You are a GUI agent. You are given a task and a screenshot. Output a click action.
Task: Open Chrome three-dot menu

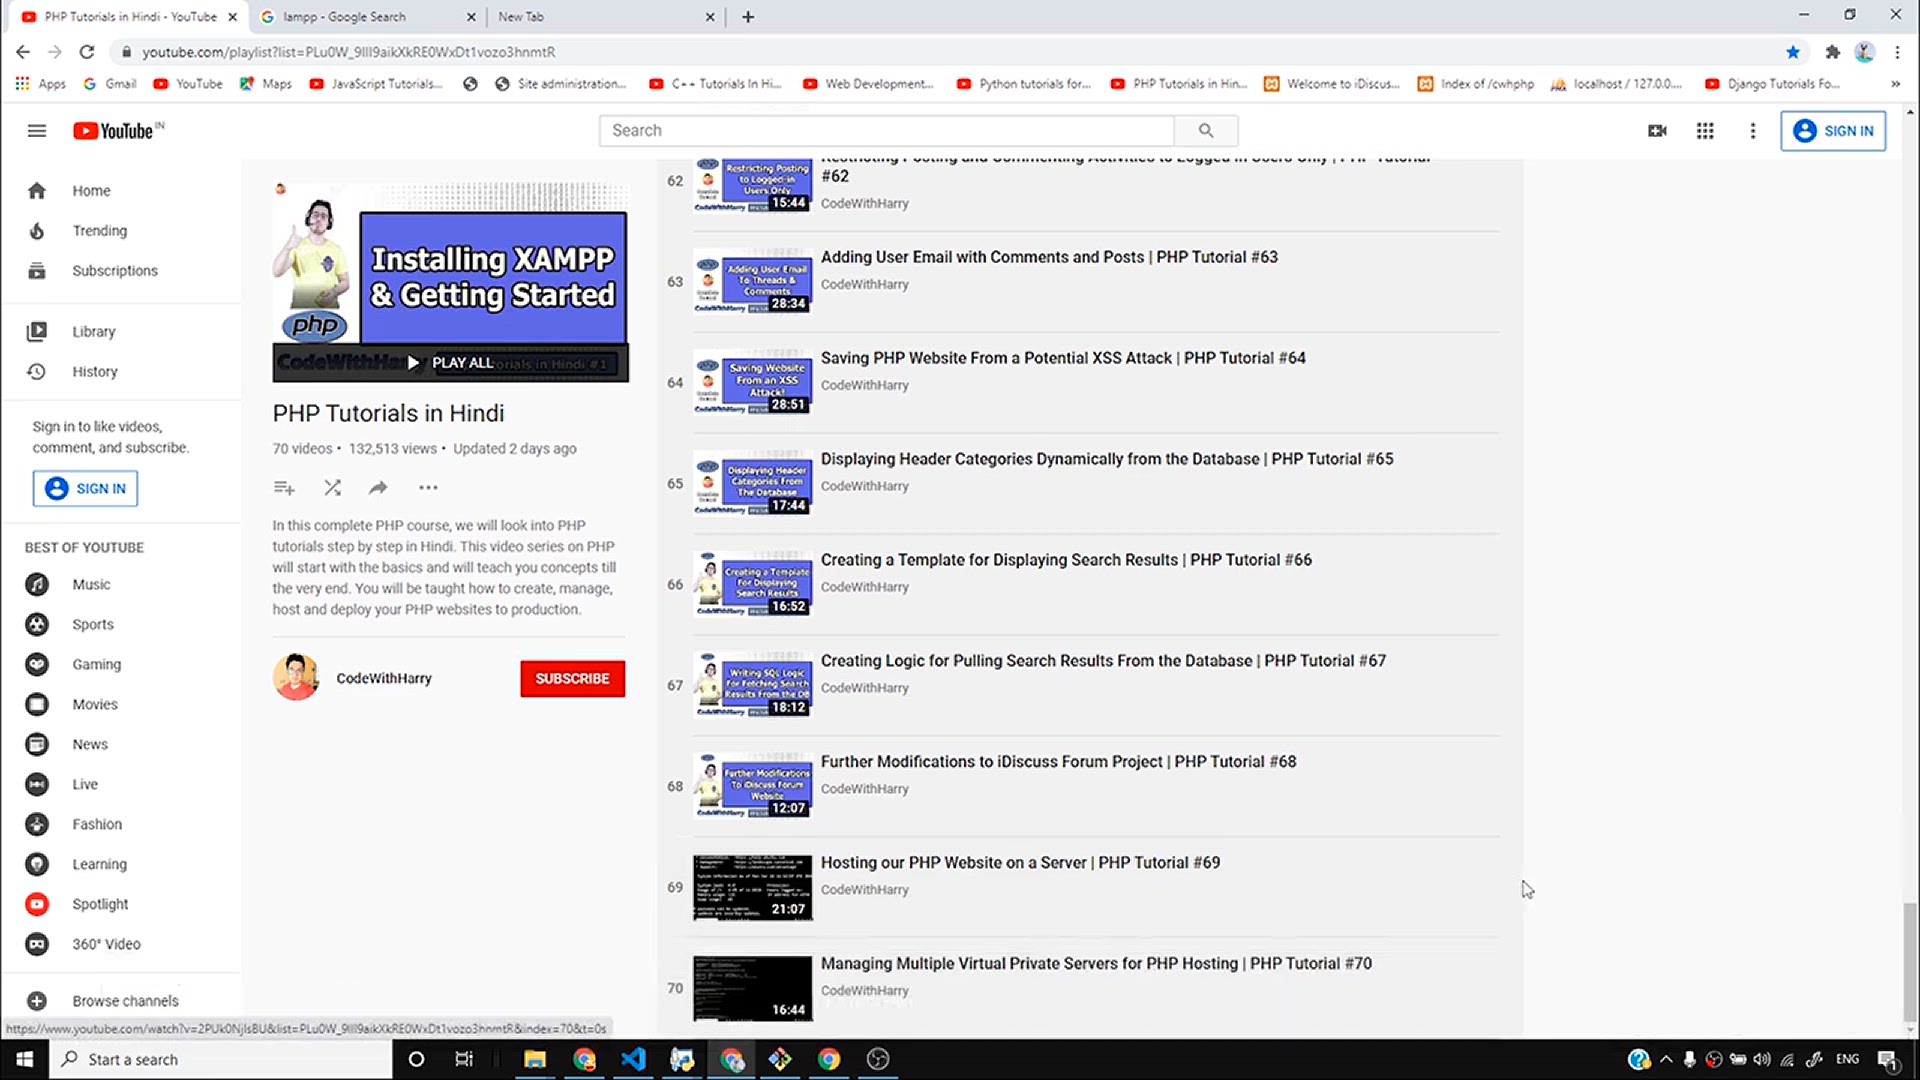click(x=1897, y=52)
